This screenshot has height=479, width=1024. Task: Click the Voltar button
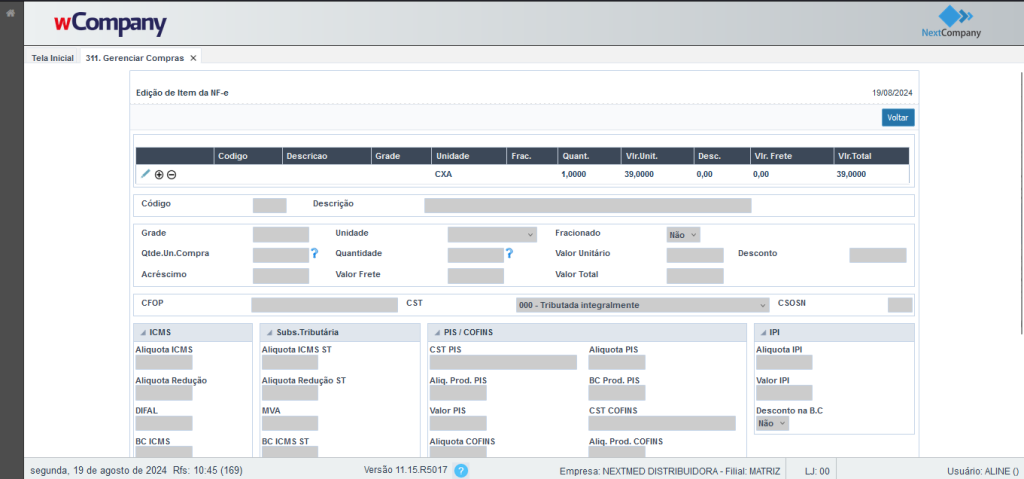click(898, 118)
